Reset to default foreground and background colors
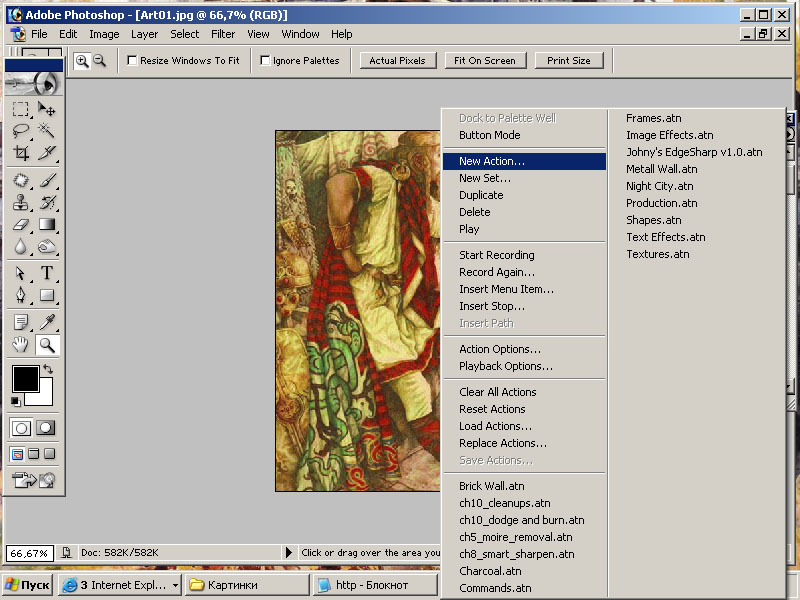This screenshot has width=800, height=600. click(16, 402)
